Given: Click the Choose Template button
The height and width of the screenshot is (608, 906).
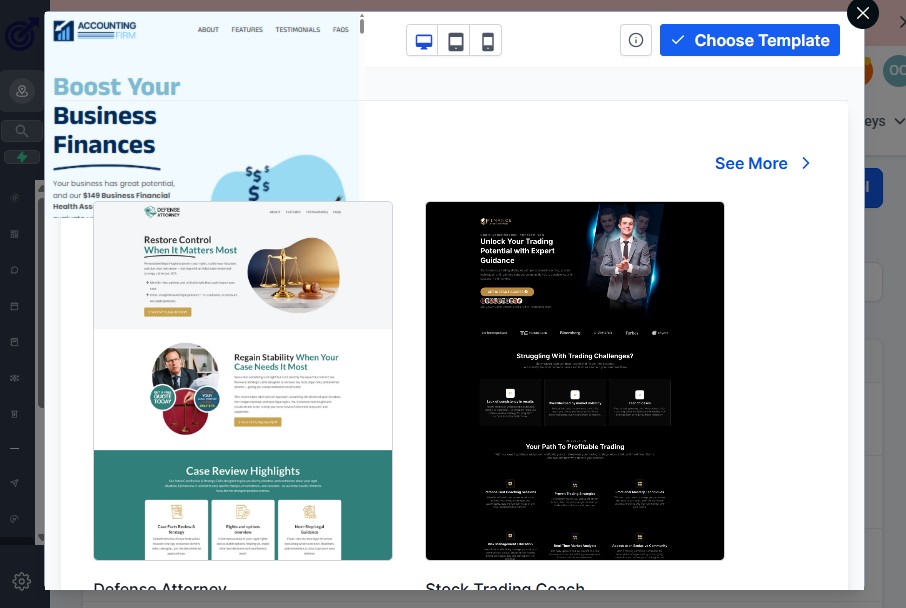Looking at the screenshot, I should (x=749, y=40).
